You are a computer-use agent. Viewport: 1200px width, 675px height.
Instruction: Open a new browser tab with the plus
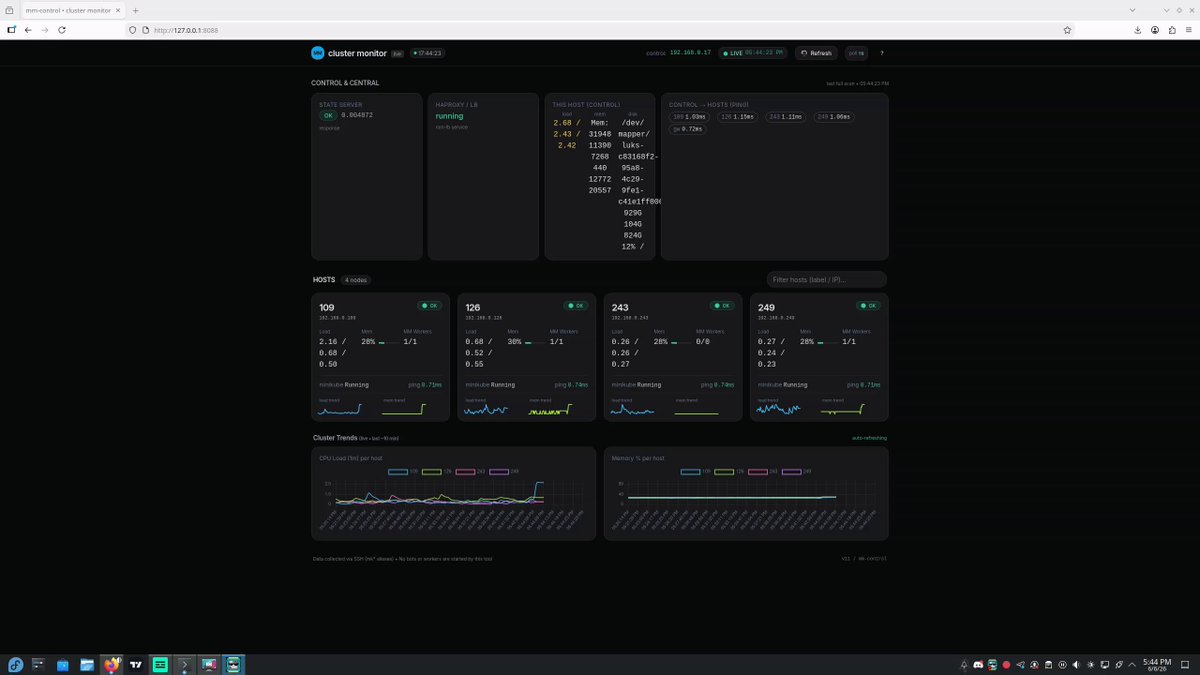[x=135, y=10]
